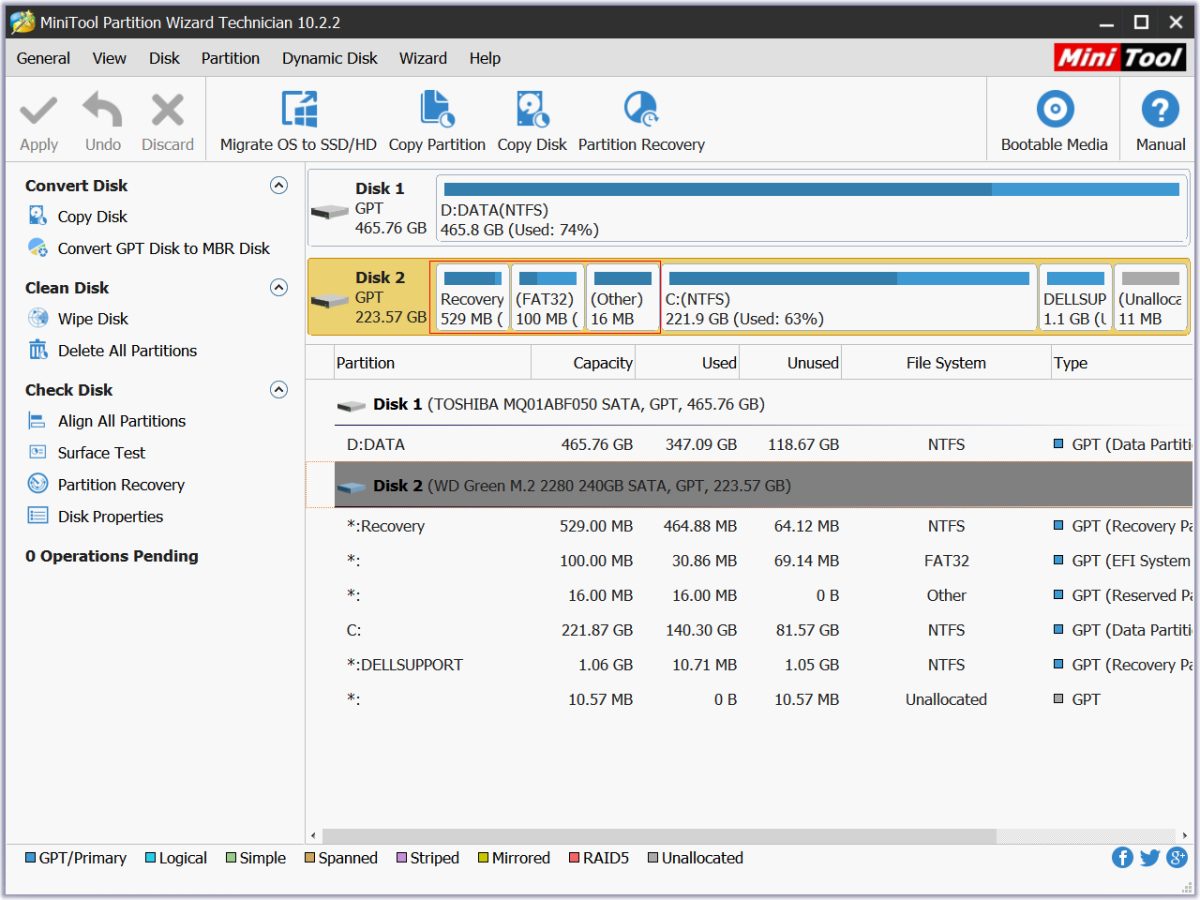
Task: Choose Surface Test in the sidebar
Action: [101, 453]
